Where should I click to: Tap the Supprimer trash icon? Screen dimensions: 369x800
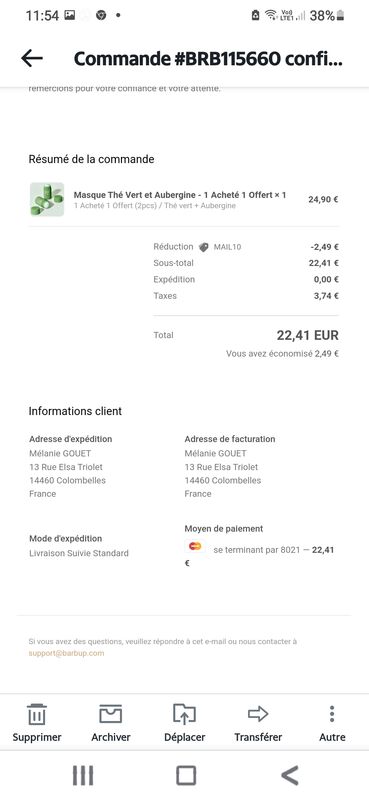click(37, 714)
